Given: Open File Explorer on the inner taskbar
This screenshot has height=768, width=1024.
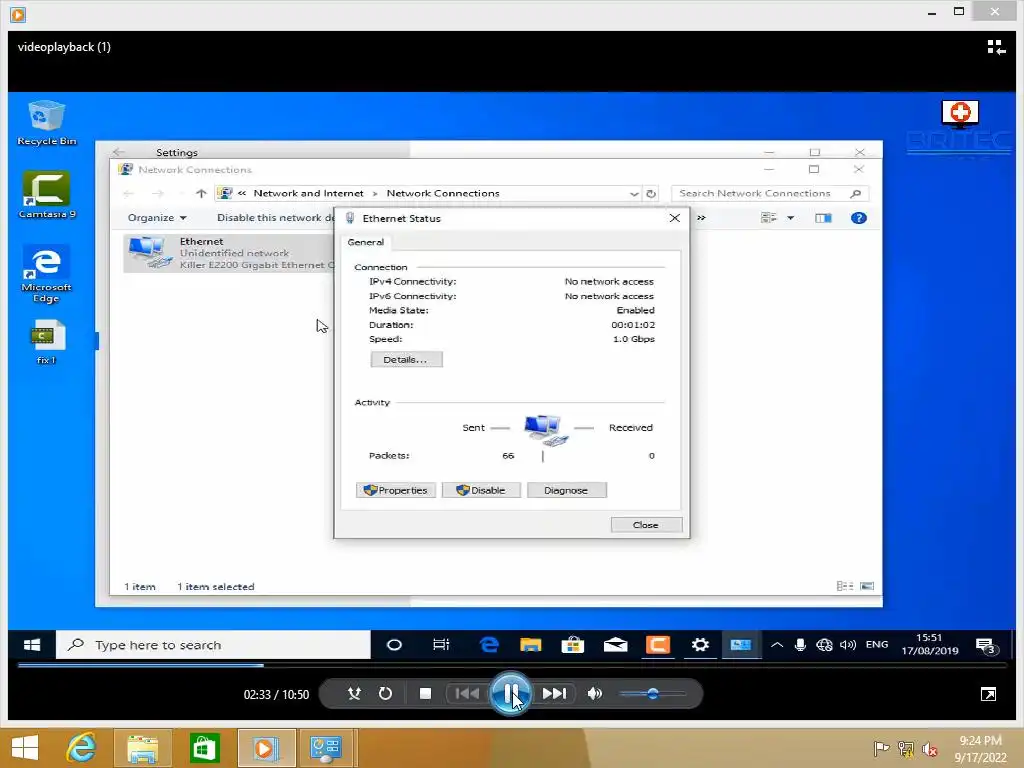Looking at the screenshot, I should pos(530,645).
